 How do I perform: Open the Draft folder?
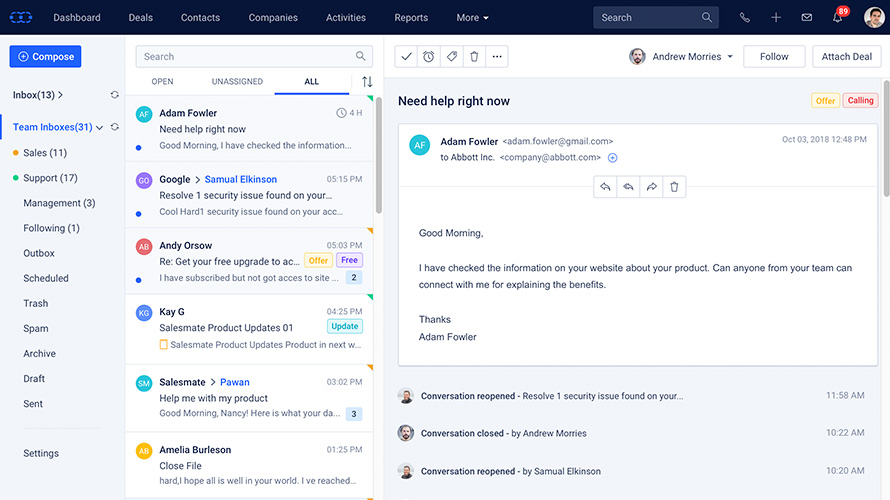pos(33,379)
